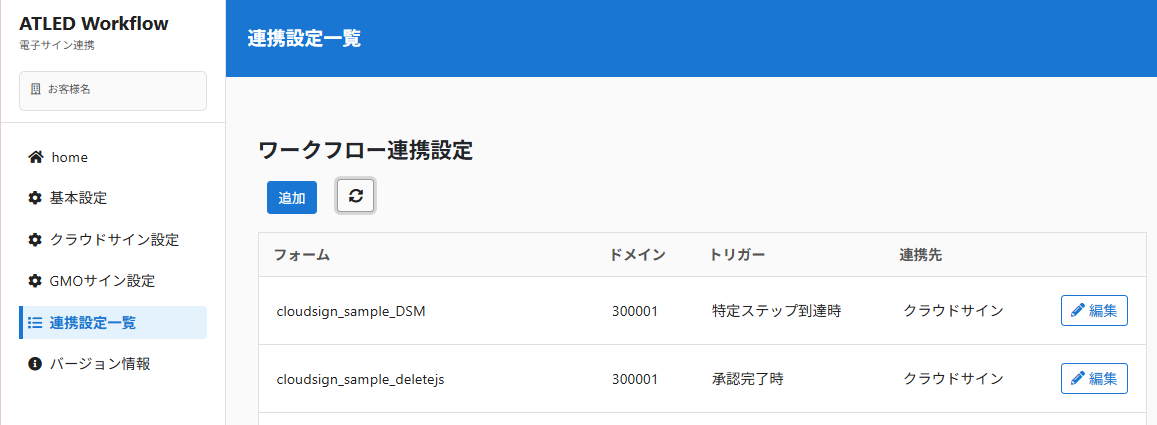Click the gear icon beside クラウドサイン設定

(x=35, y=240)
